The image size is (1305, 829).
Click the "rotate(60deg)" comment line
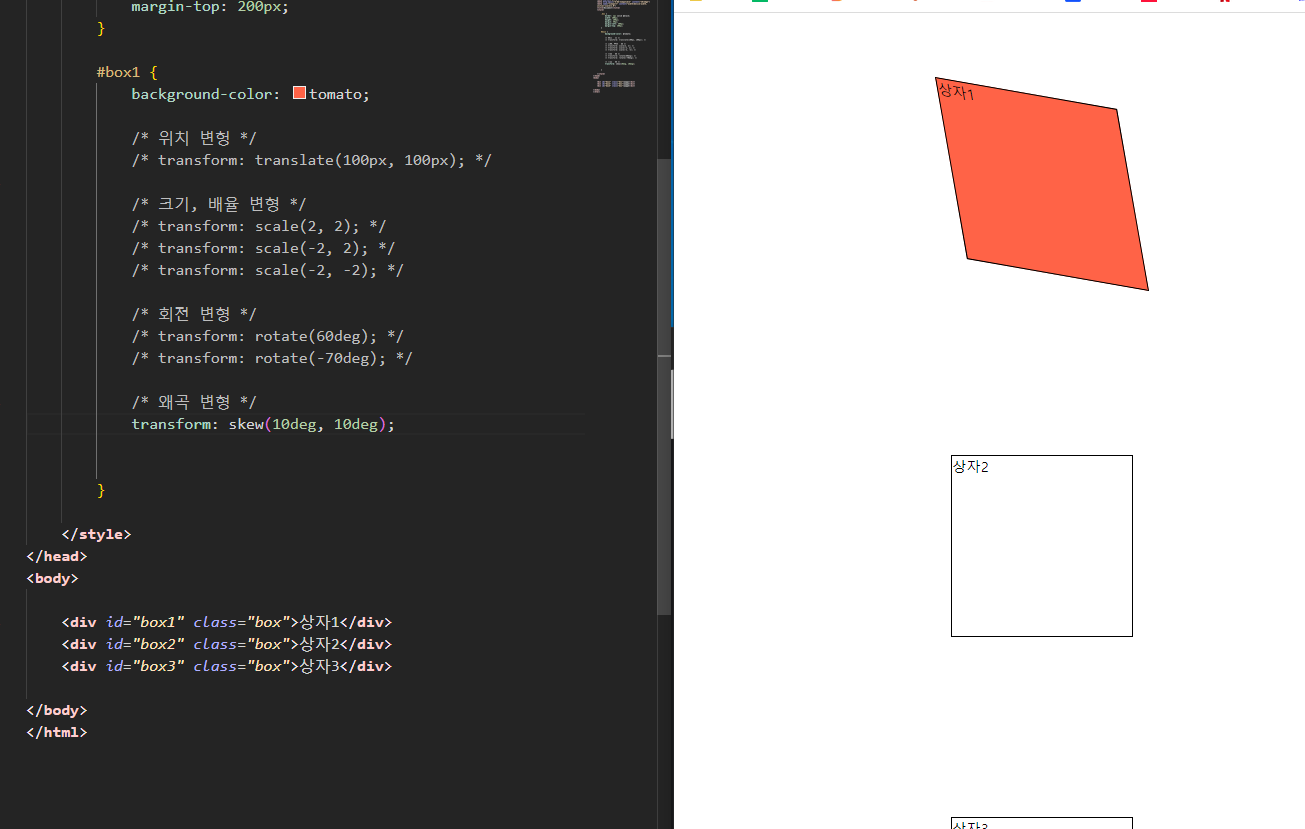268,336
